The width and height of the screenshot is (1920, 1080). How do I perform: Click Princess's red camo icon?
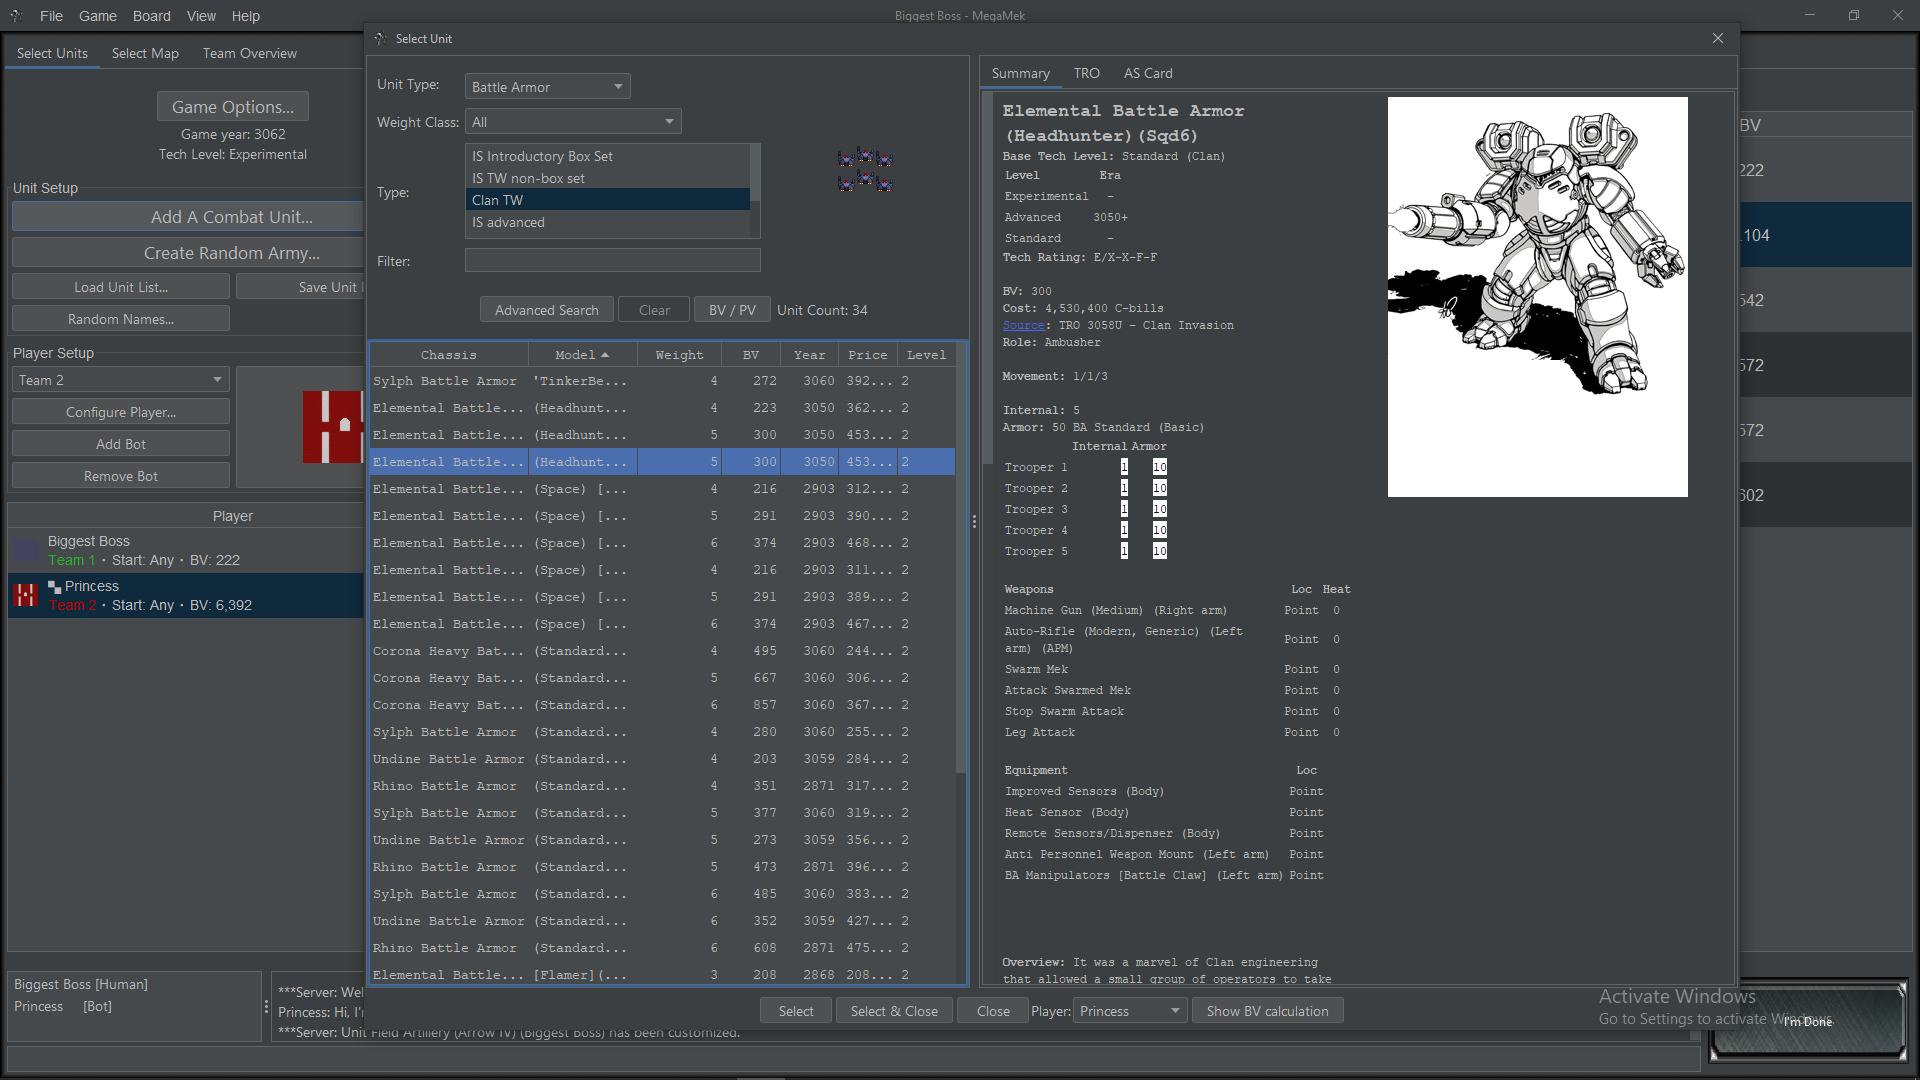coord(25,595)
